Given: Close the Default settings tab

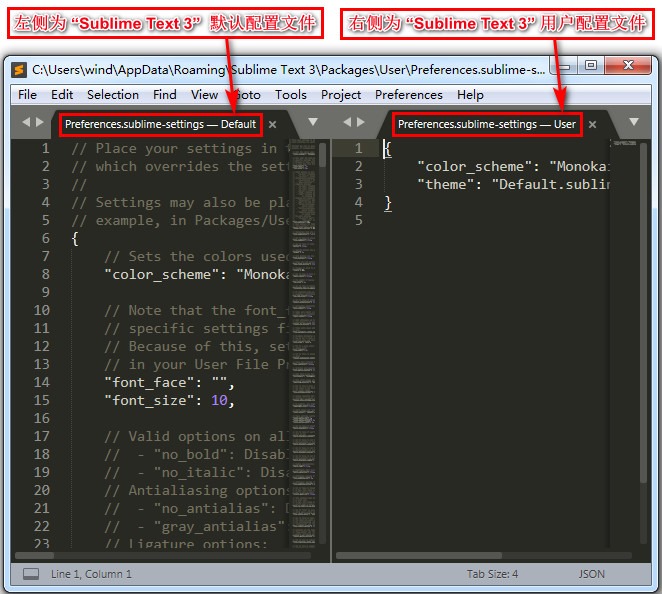Looking at the screenshot, I should point(273,125).
